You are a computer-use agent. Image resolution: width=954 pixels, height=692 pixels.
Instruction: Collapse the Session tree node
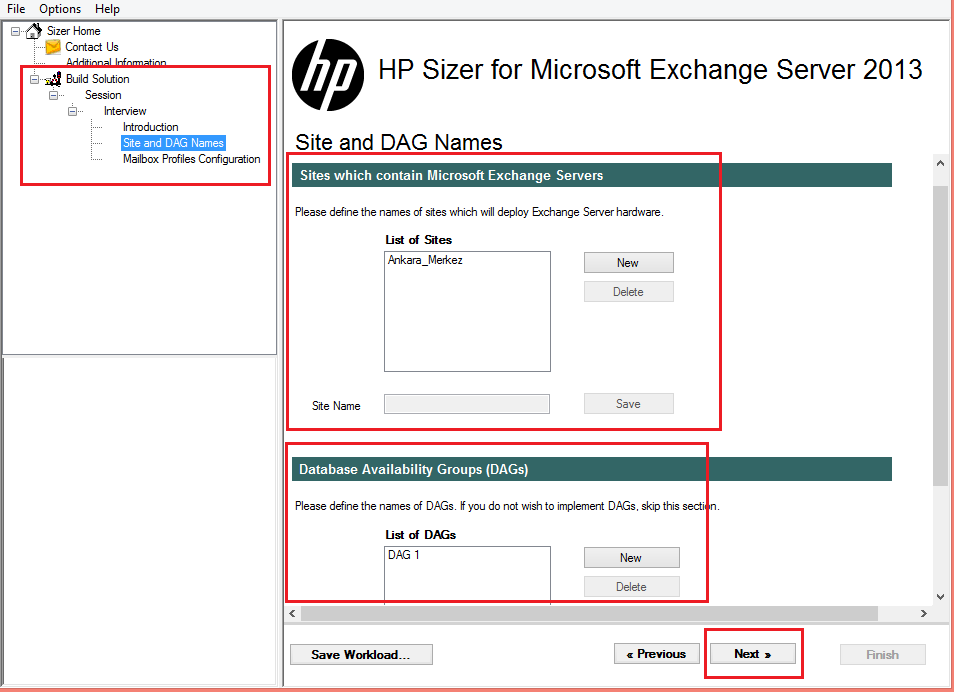(x=54, y=96)
